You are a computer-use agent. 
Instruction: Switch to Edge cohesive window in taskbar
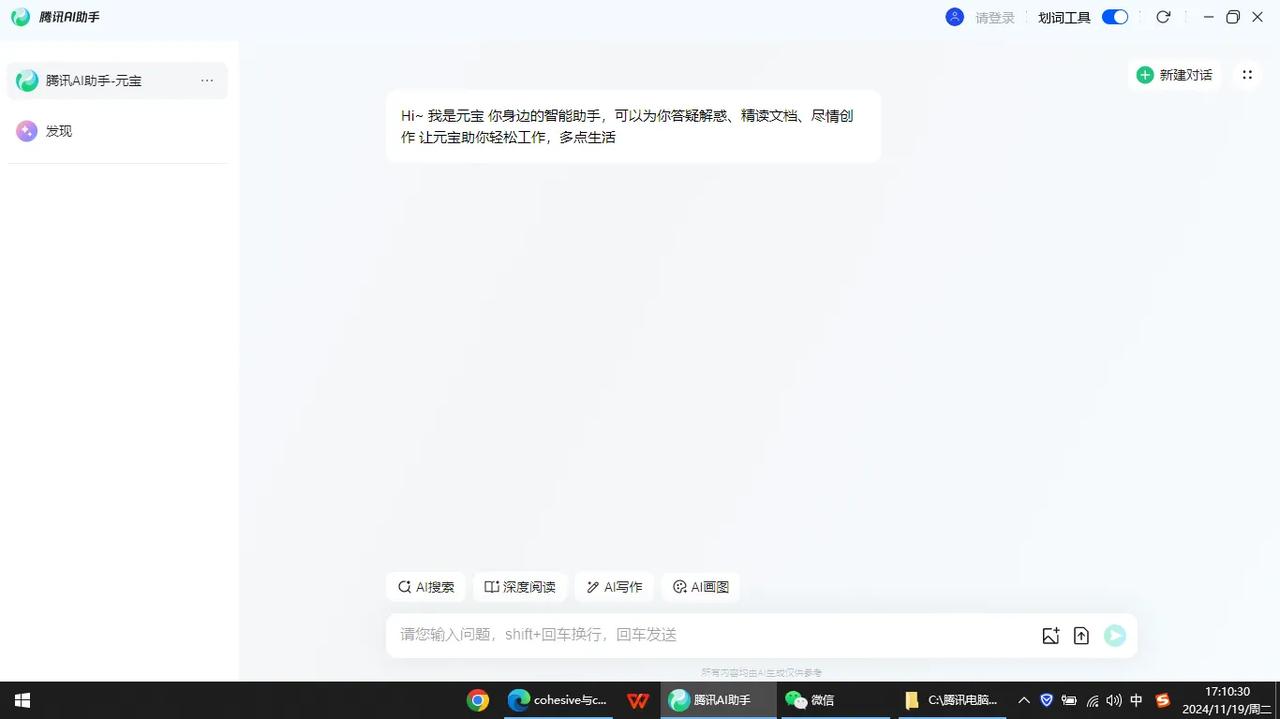557,700
